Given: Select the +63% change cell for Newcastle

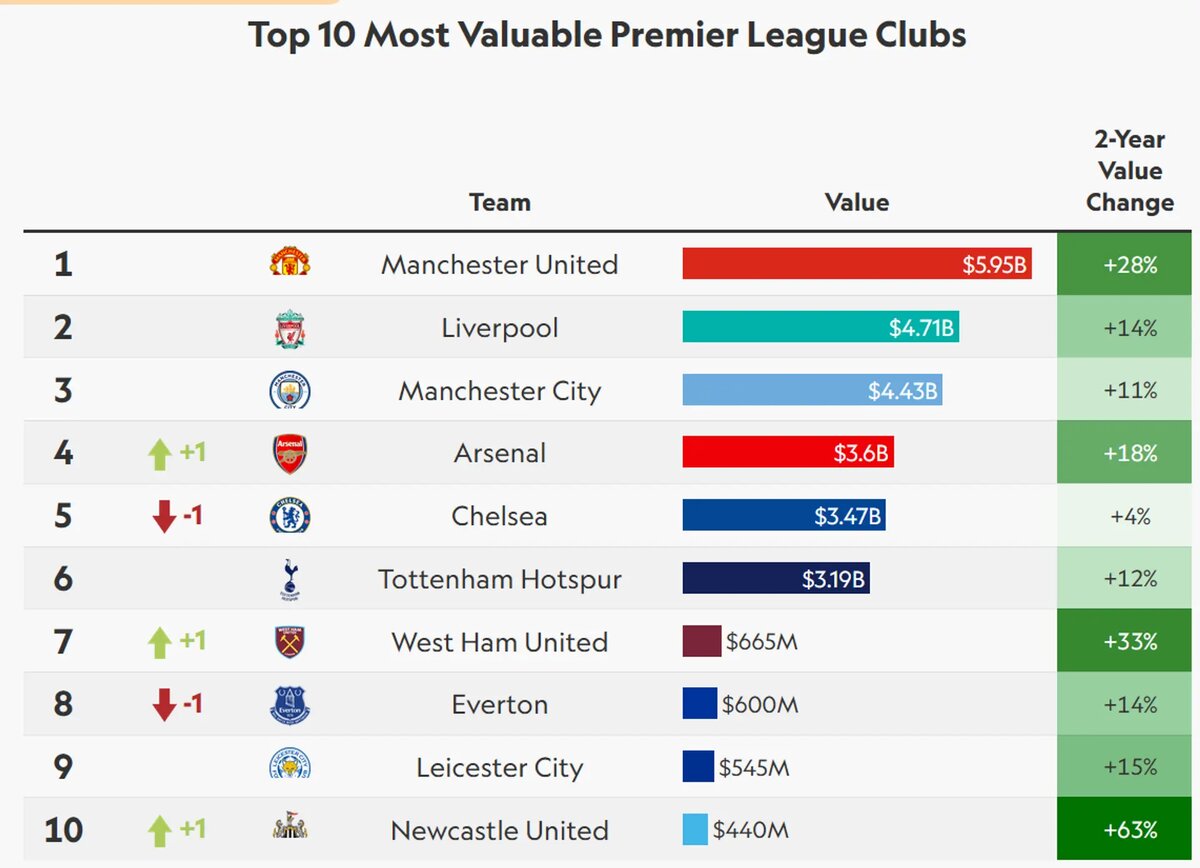Looking at the screenshot, I should (1128, 830).
